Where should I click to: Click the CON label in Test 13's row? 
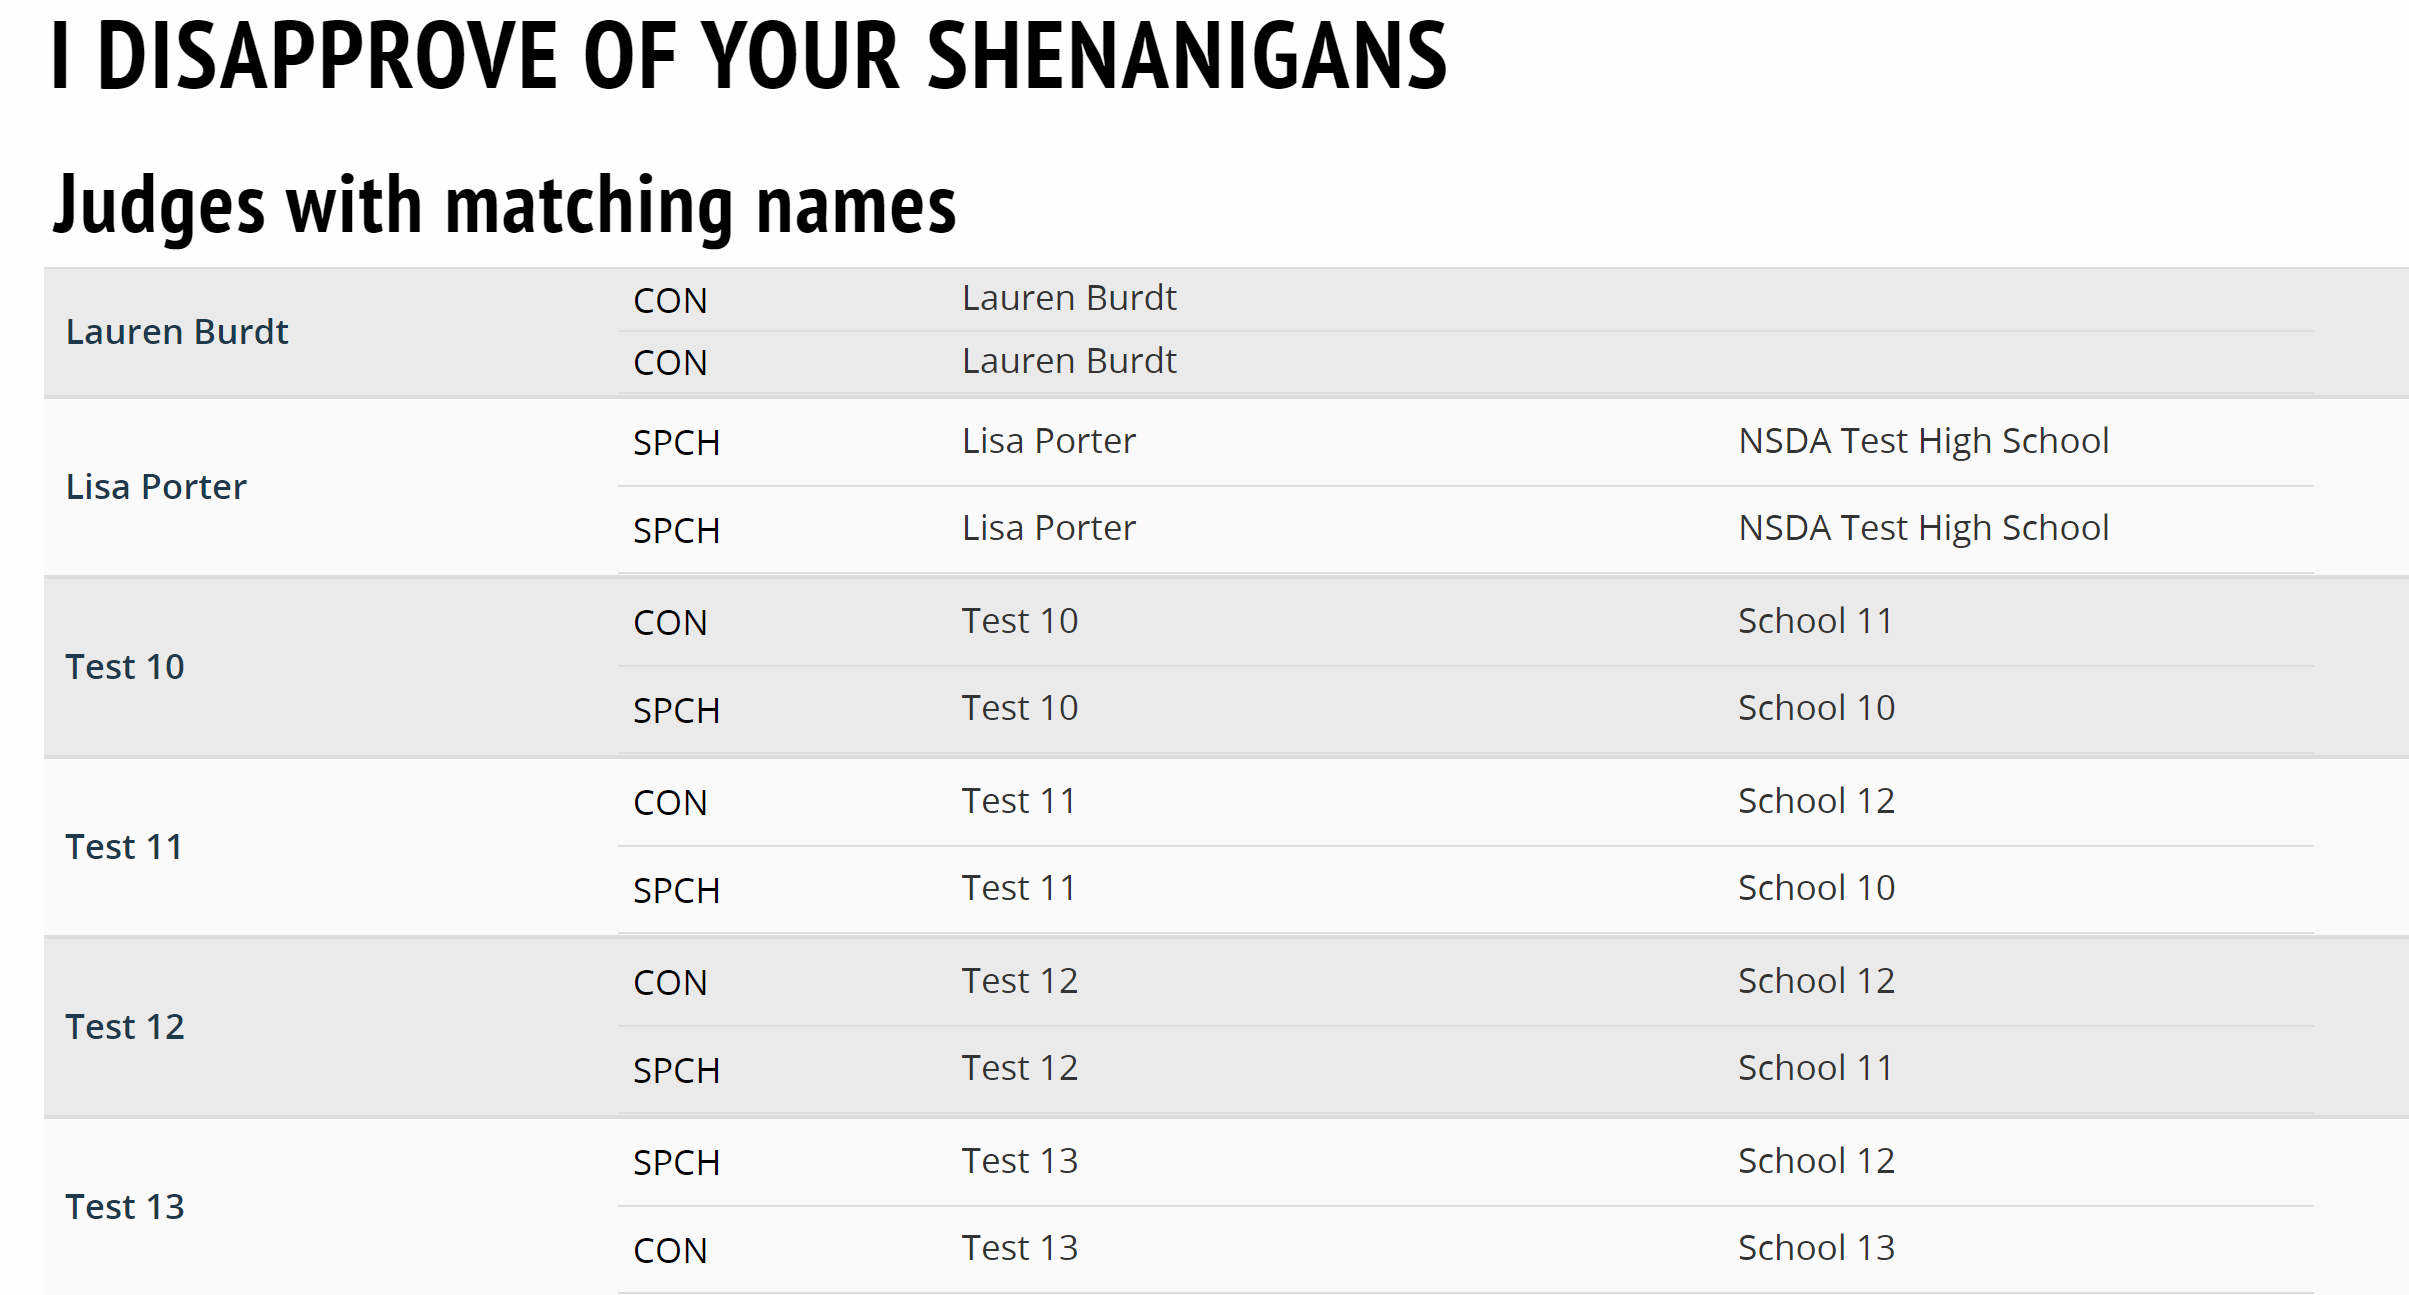click(670, 1251)
